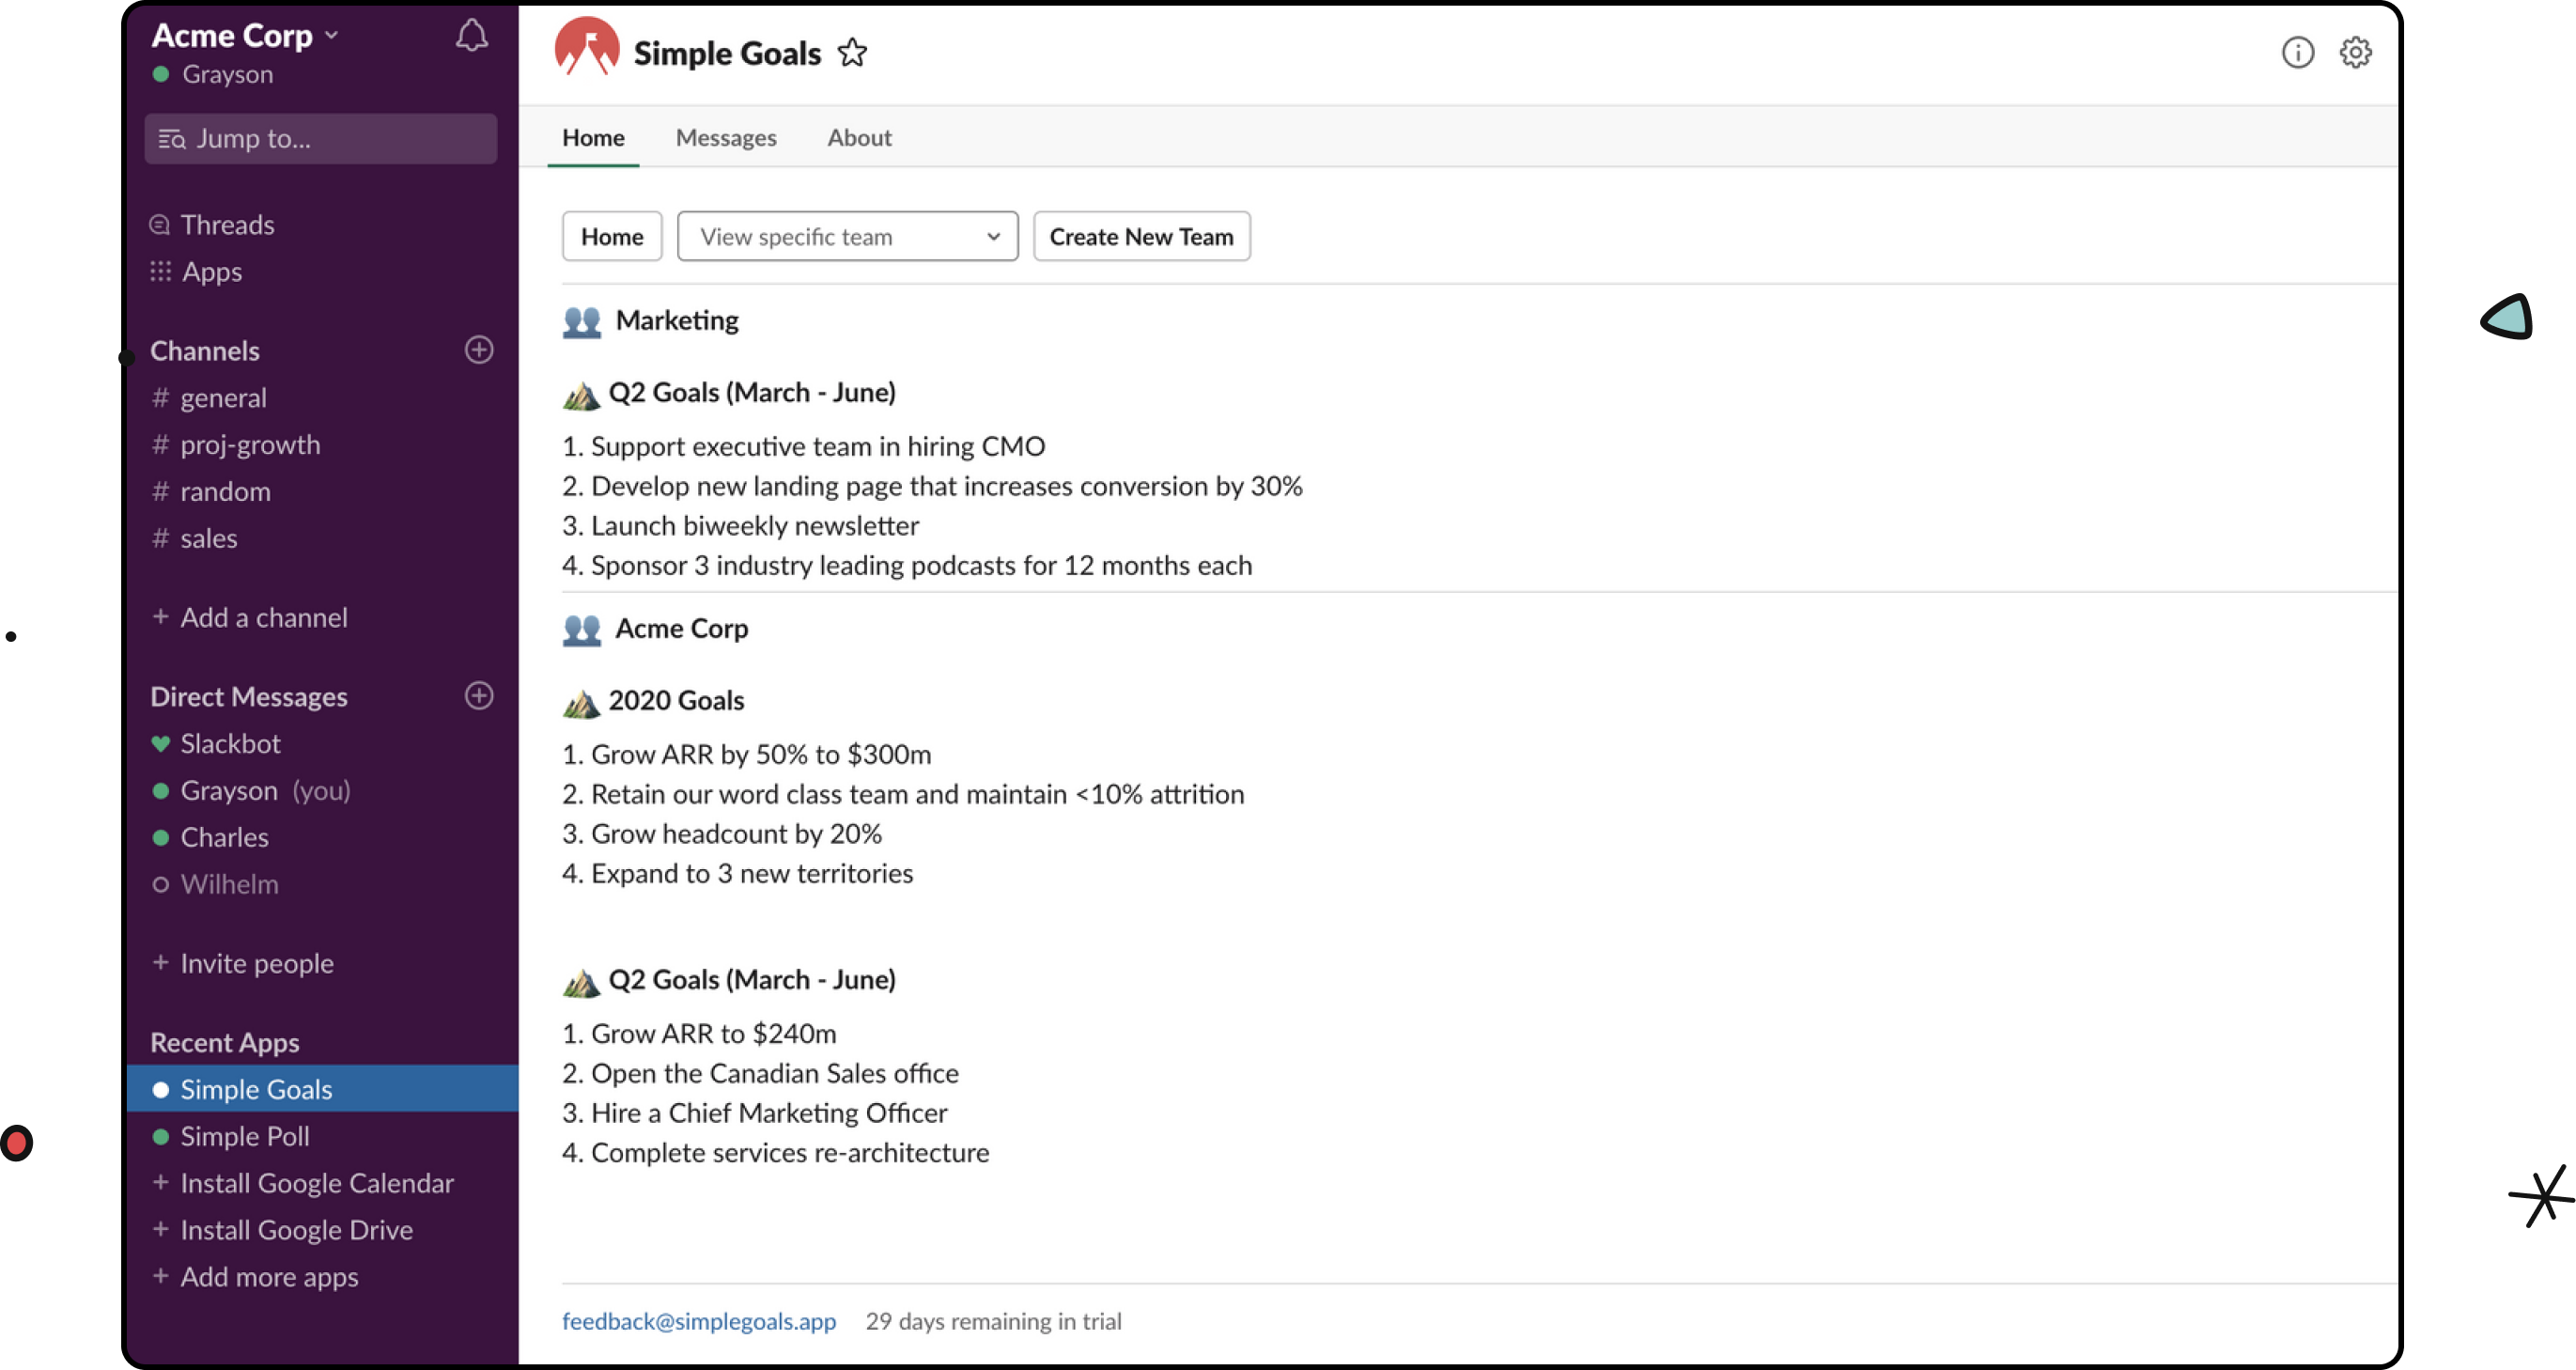Open the settings gear icon
Image resolution: width=2576 pixels, height=1370 pixels.
click(2355, 52)
